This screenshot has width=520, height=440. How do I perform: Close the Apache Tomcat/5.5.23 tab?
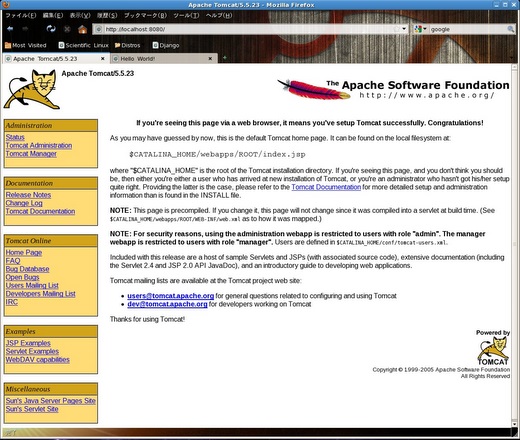(102, 59)
